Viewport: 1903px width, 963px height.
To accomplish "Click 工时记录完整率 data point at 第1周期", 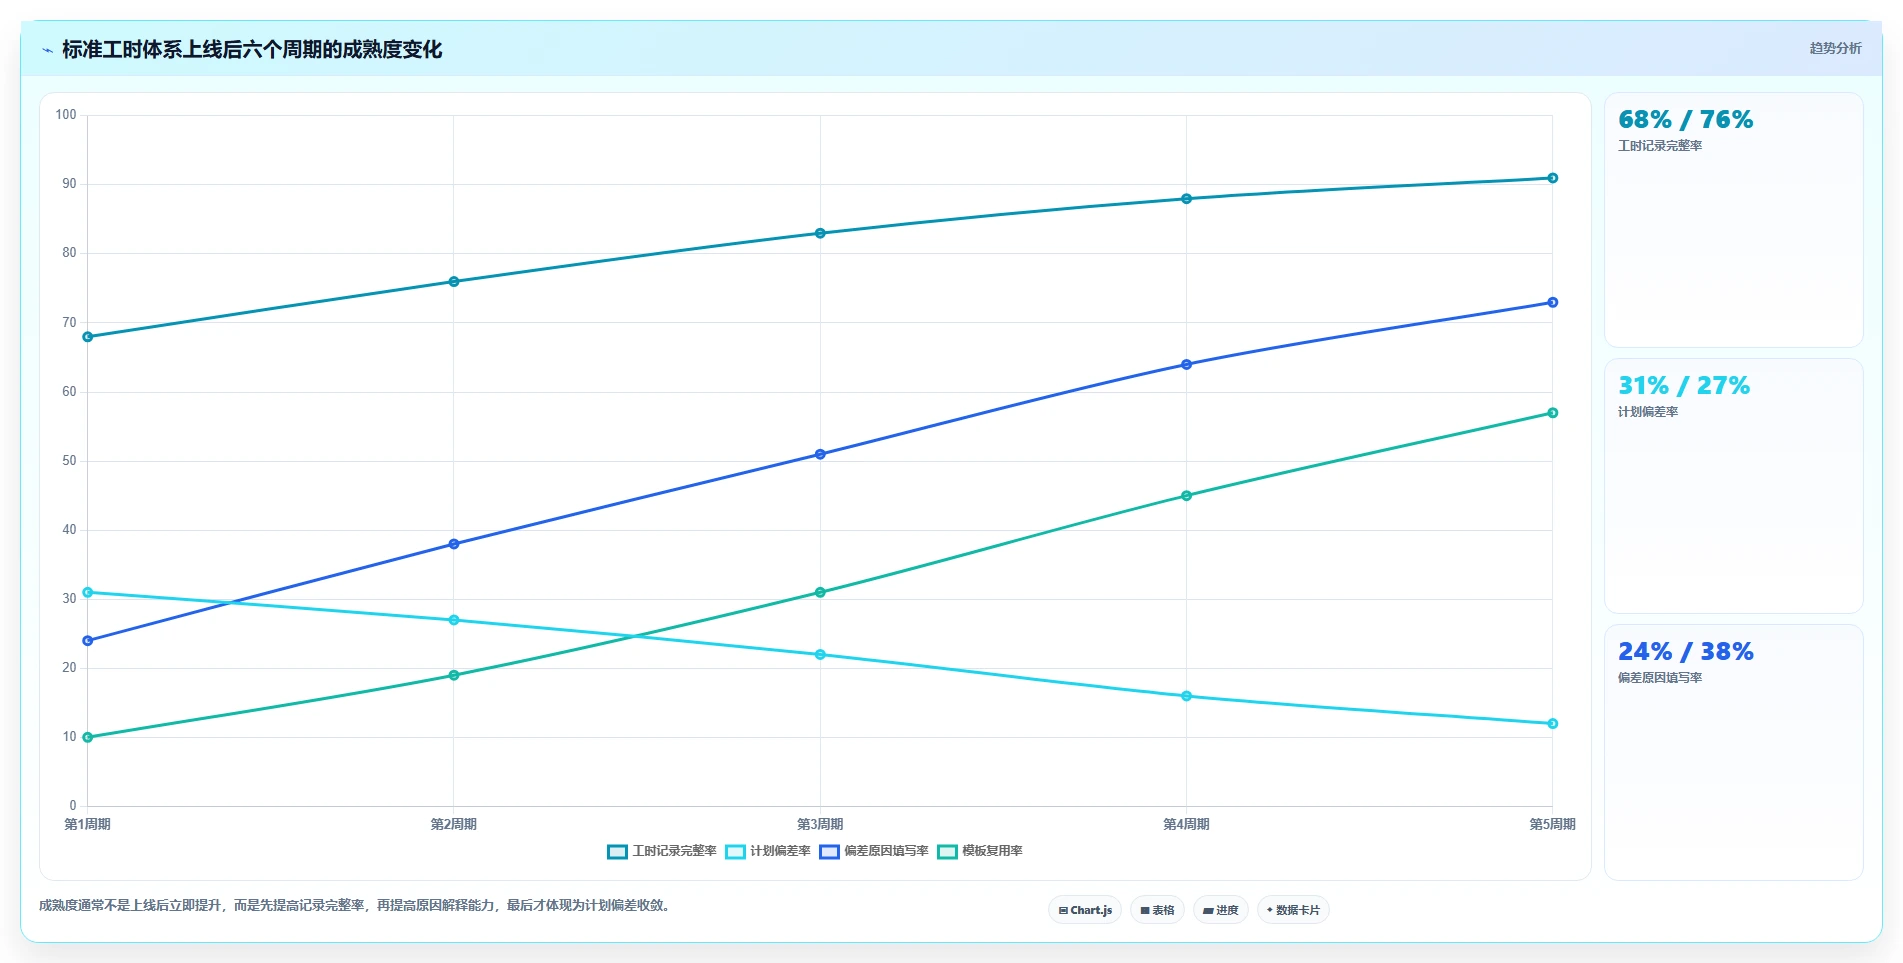I will point(88,337).
